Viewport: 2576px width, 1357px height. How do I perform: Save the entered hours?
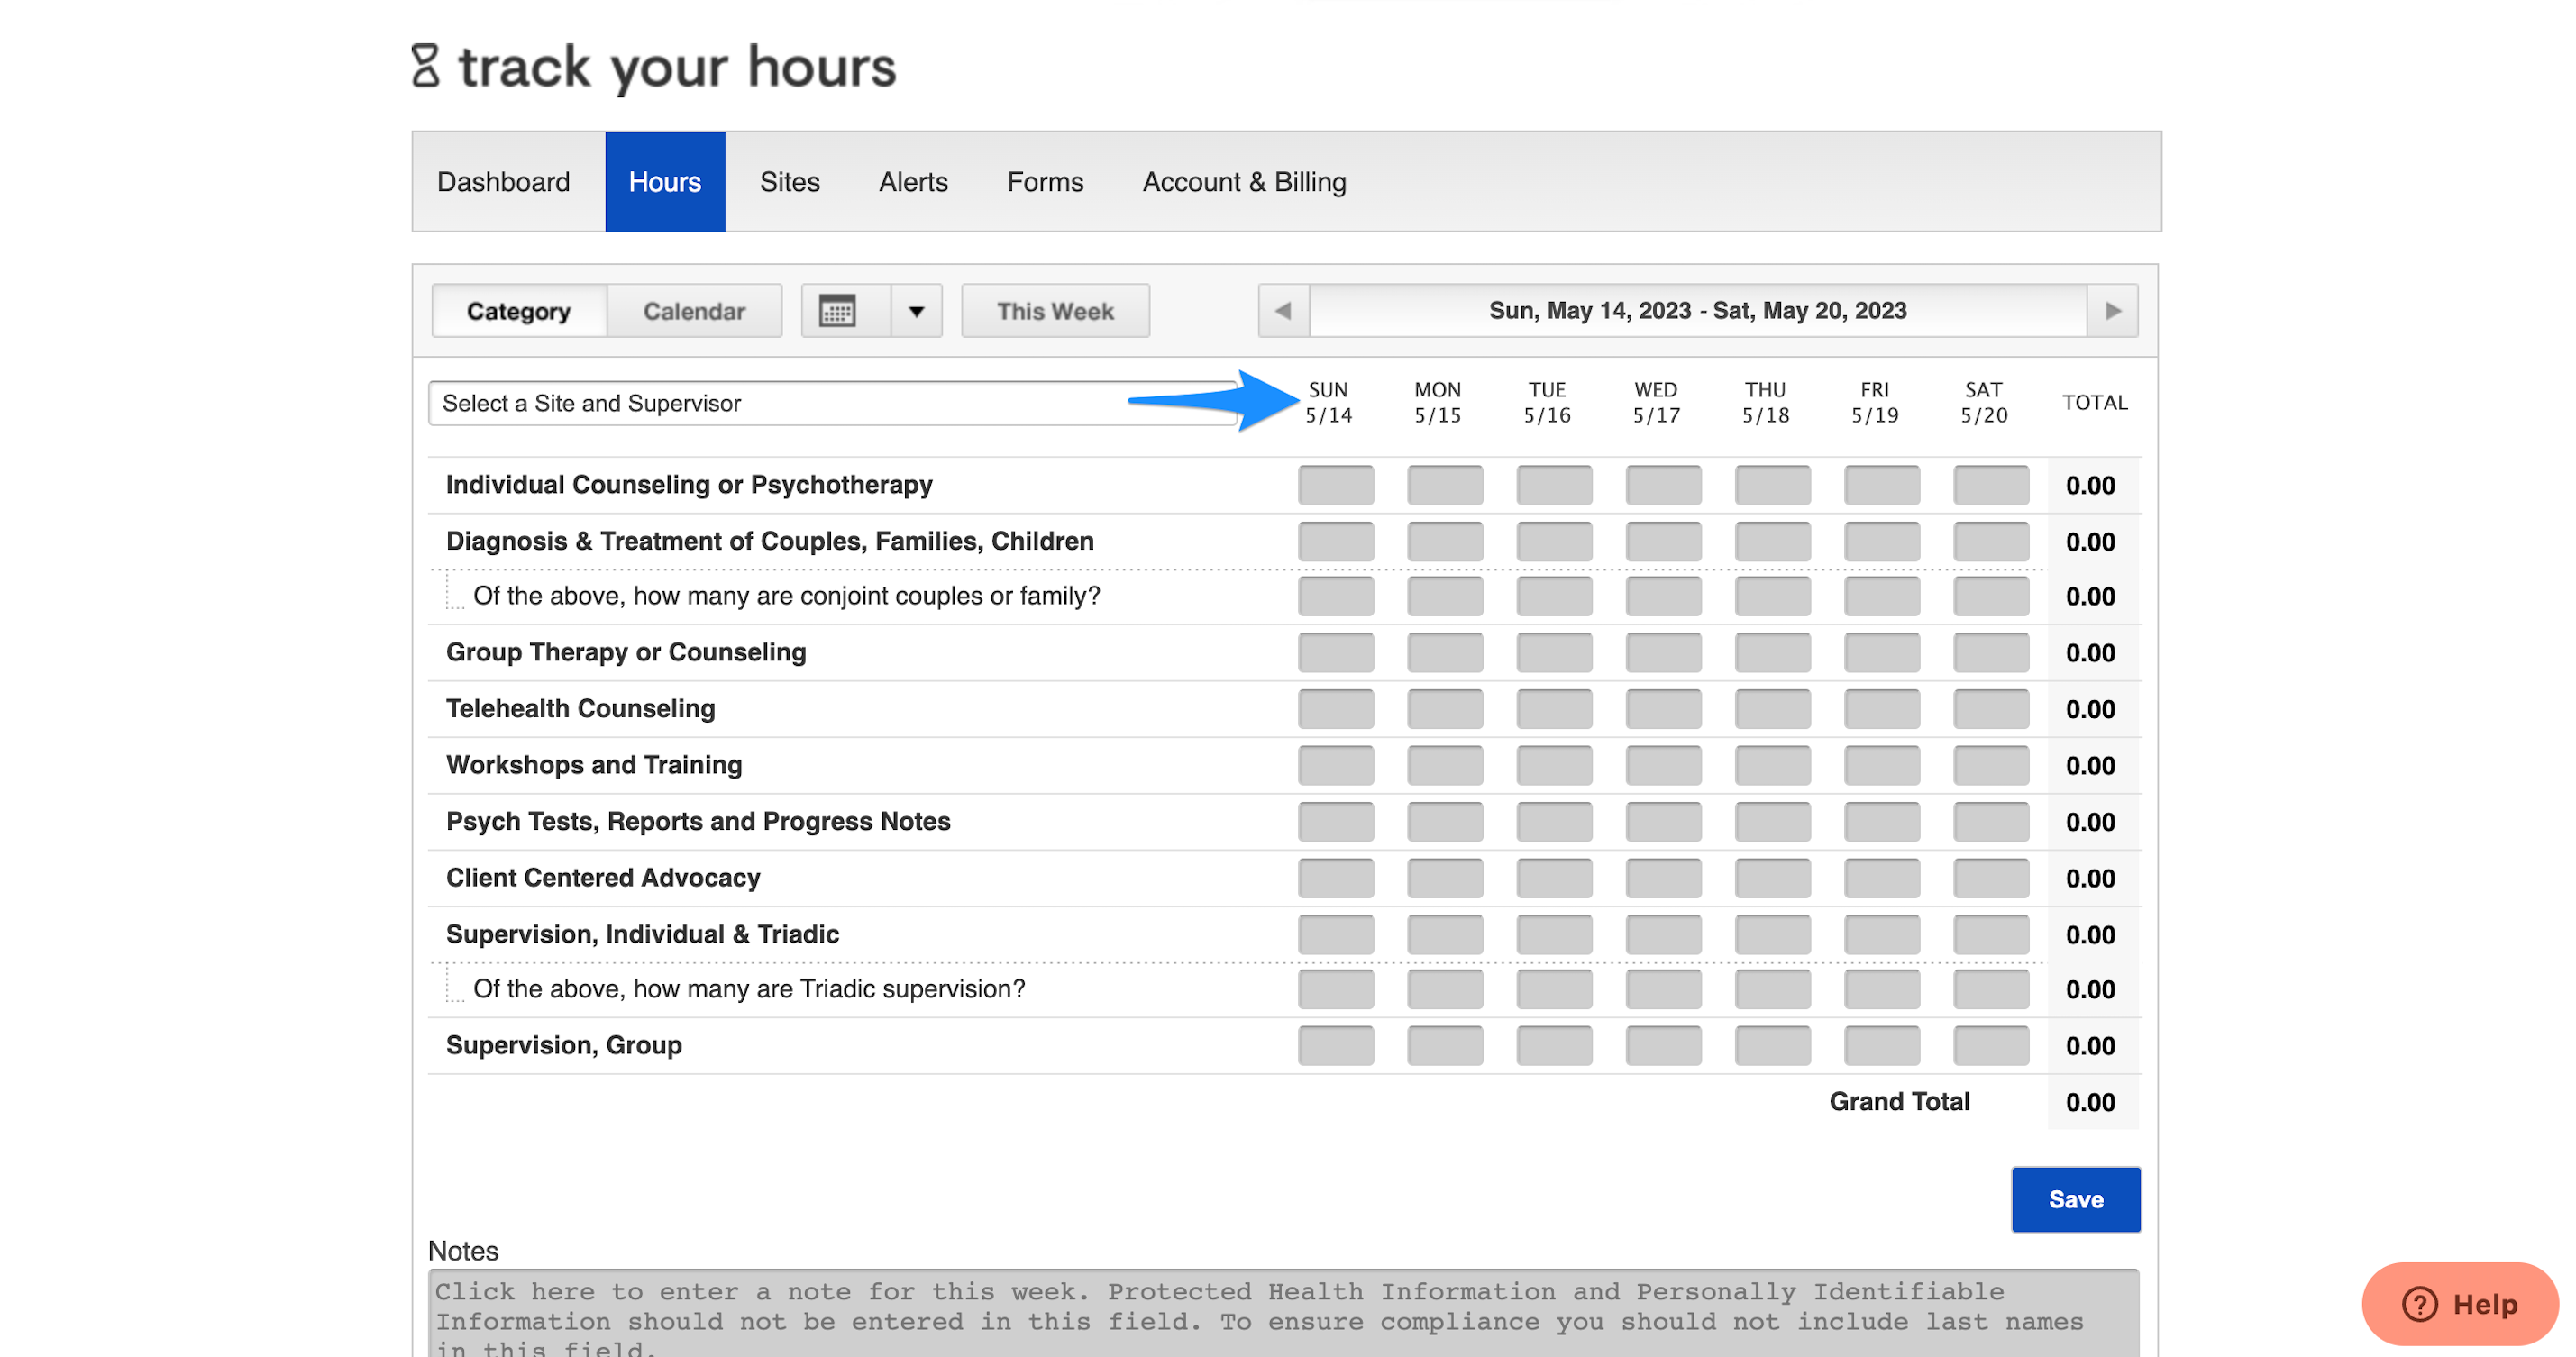pos(2076,1199)
